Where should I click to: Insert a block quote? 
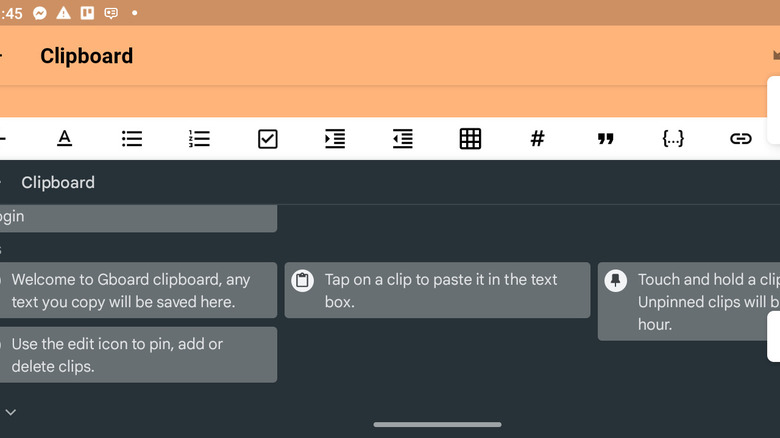click(x=605, y=139)
